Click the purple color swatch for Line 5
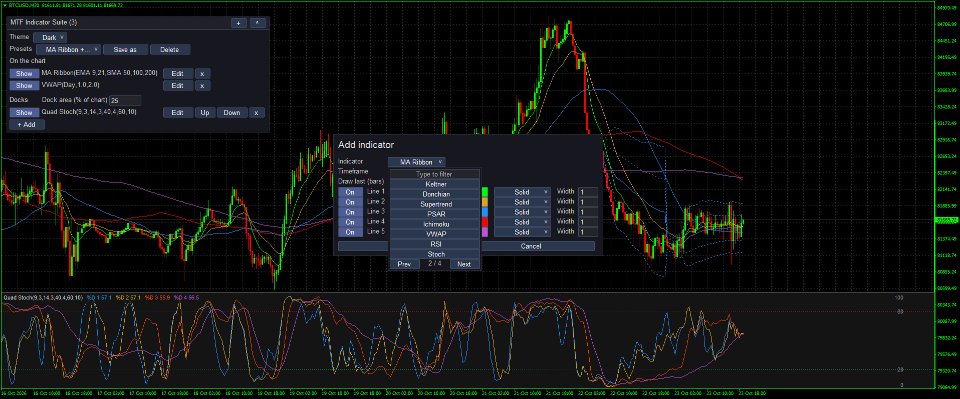 click(x=485, y=232)
